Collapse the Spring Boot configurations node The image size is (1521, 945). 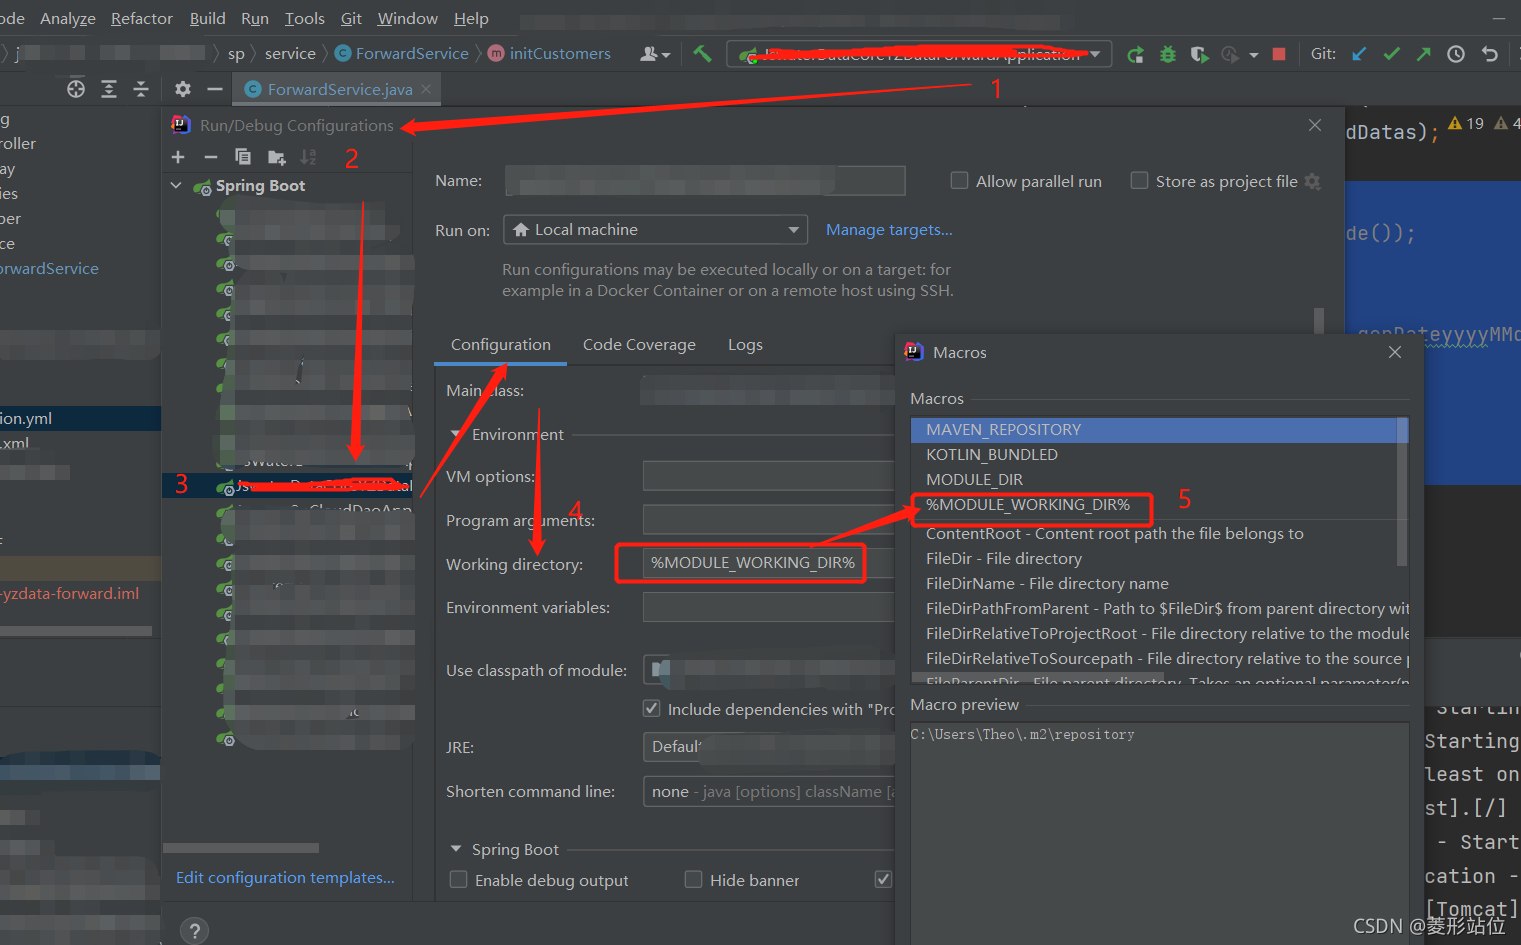(x=176, y=186)
